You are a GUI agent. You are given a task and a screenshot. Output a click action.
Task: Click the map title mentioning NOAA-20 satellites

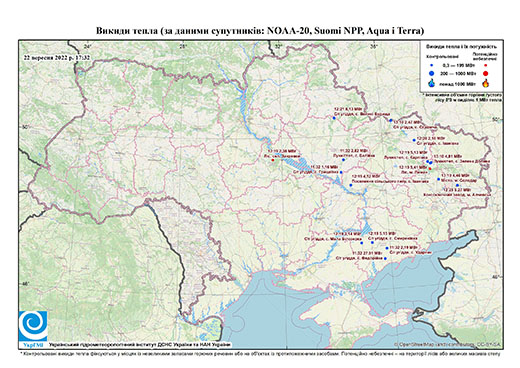pos(260,31)
